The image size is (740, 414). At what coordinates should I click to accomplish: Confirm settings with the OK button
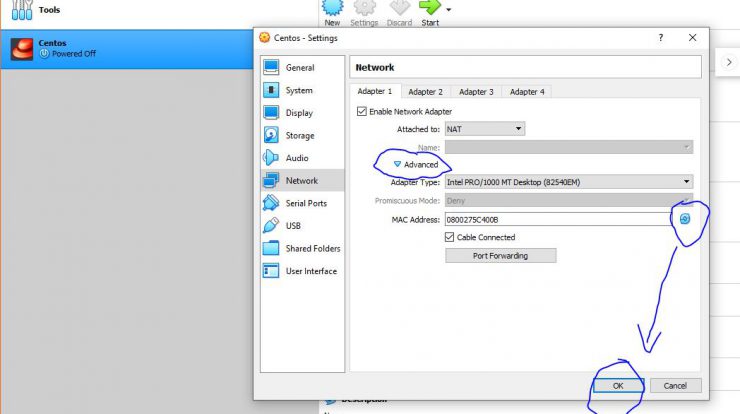618,386
